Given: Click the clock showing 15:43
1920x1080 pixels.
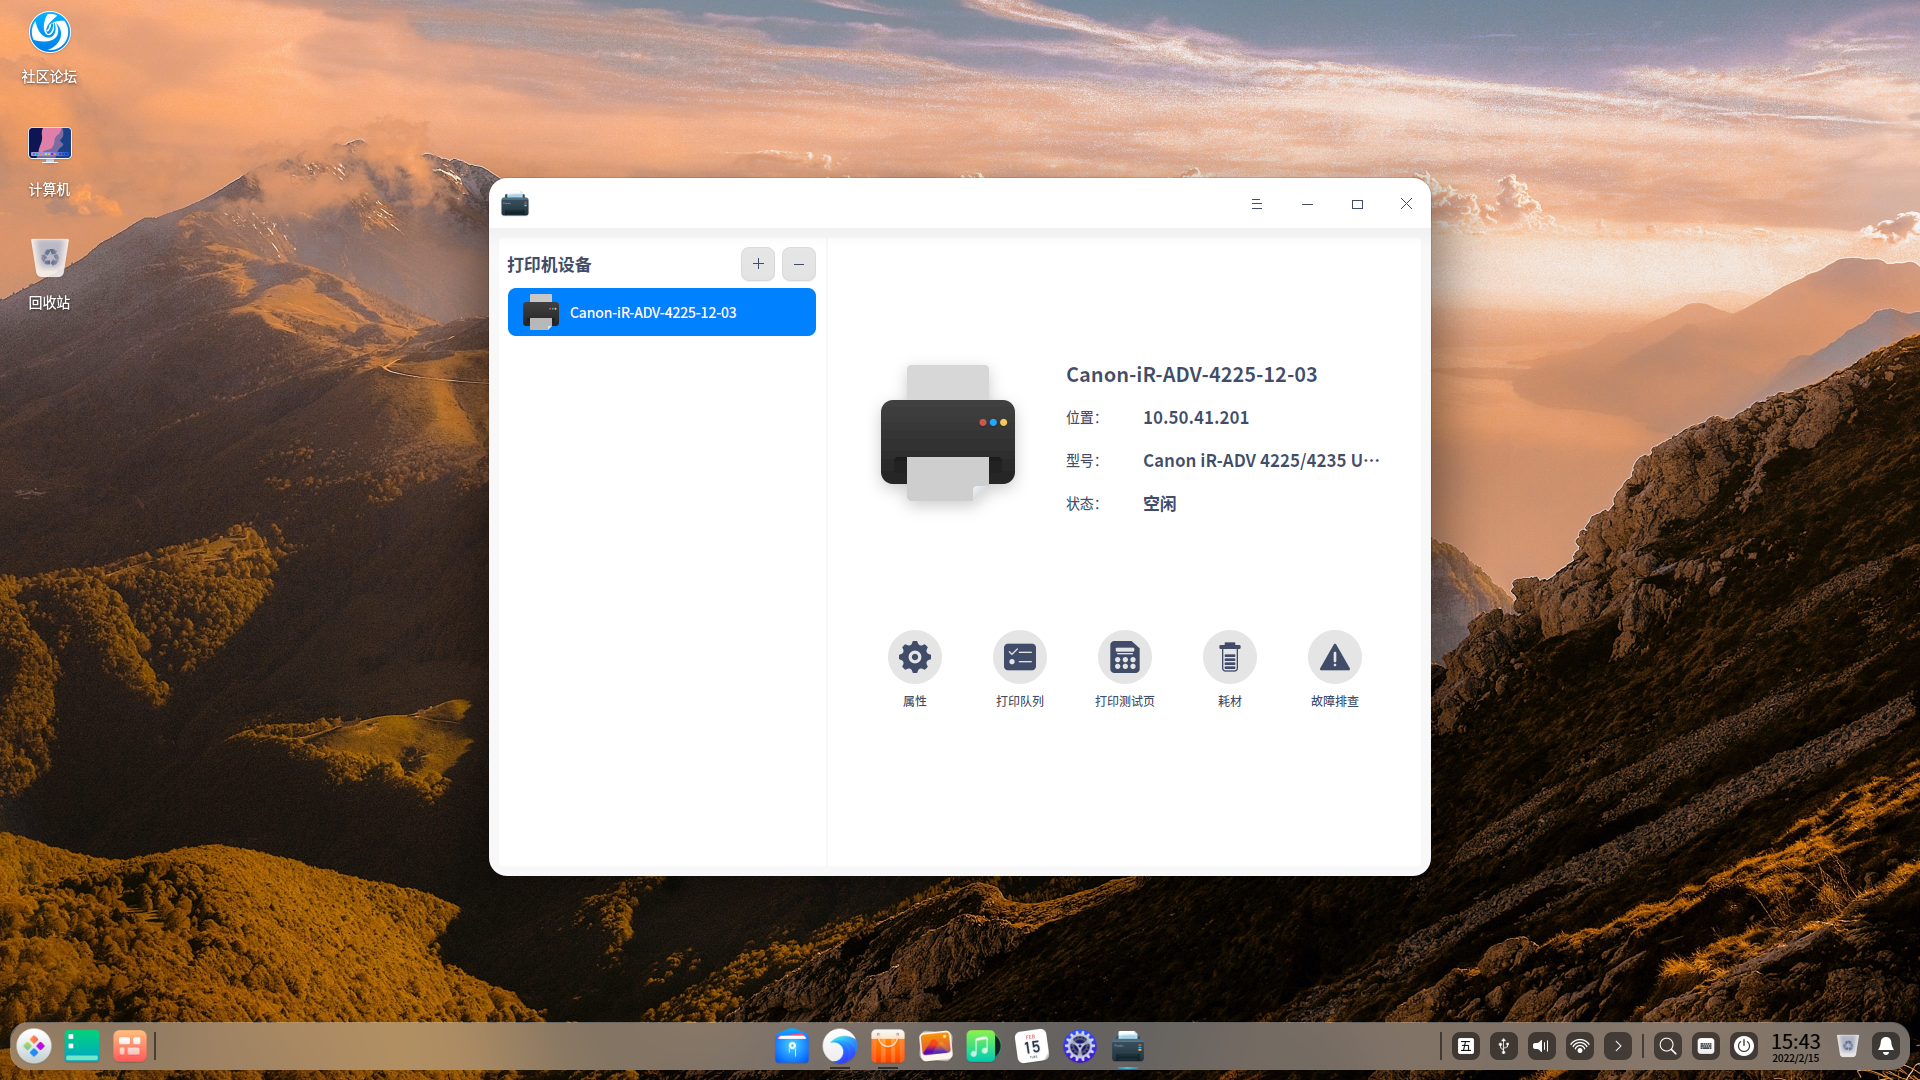Looking at the screenshot, I should (x=1796, y=1046).
